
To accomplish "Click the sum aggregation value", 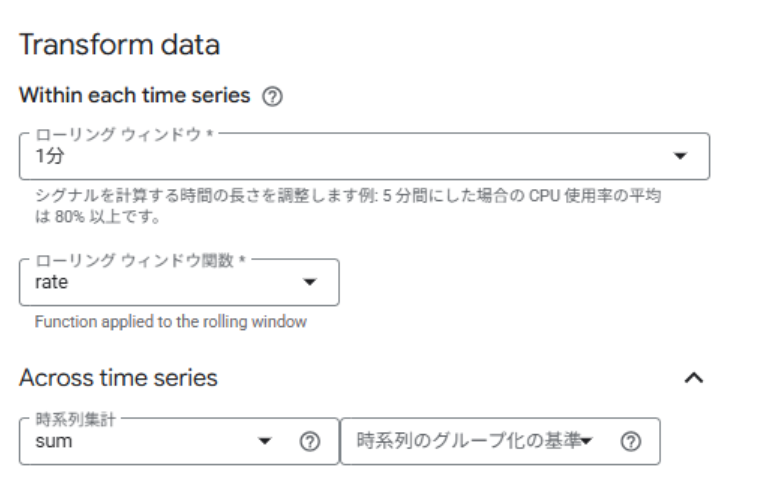I will [x=53, y=442].
